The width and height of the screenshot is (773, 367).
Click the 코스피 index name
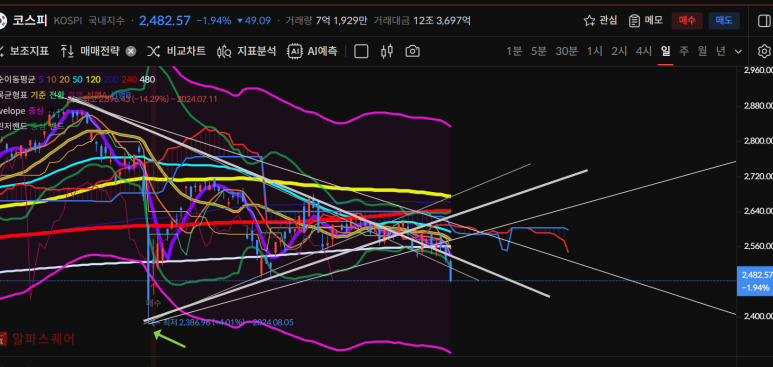coord(30,21)
